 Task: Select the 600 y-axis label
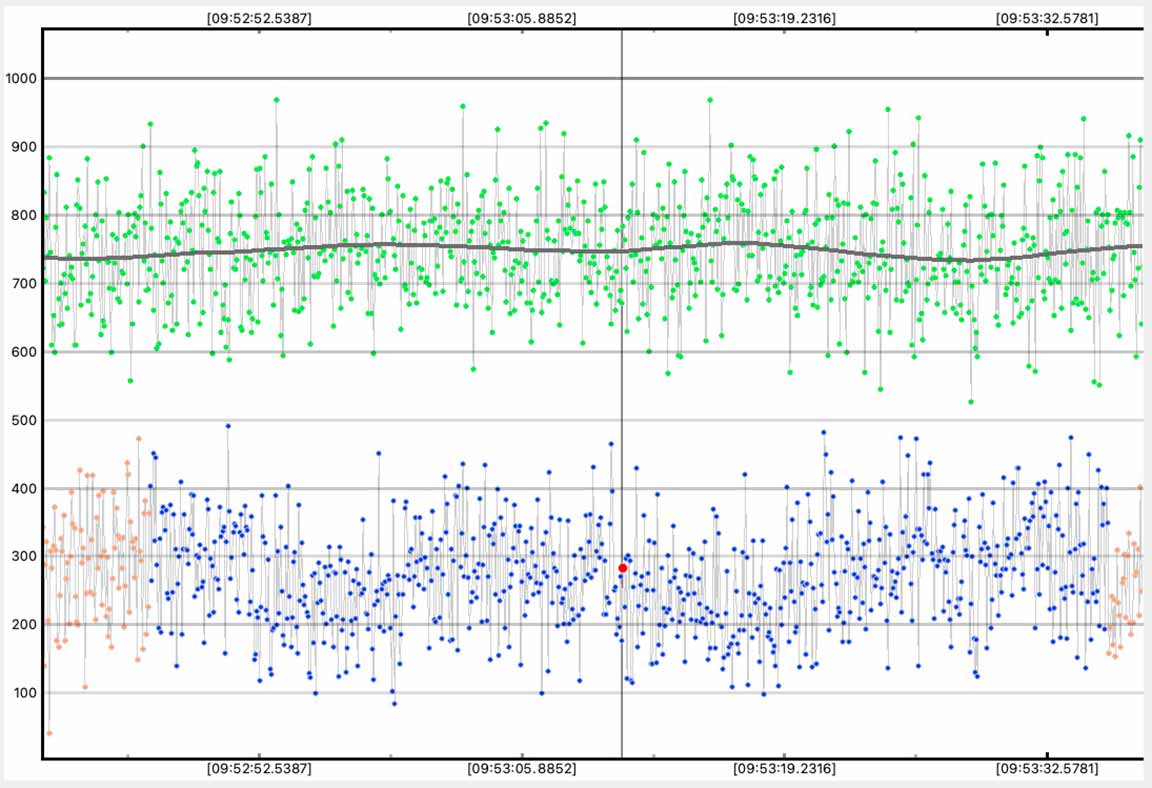click(20, 352)
